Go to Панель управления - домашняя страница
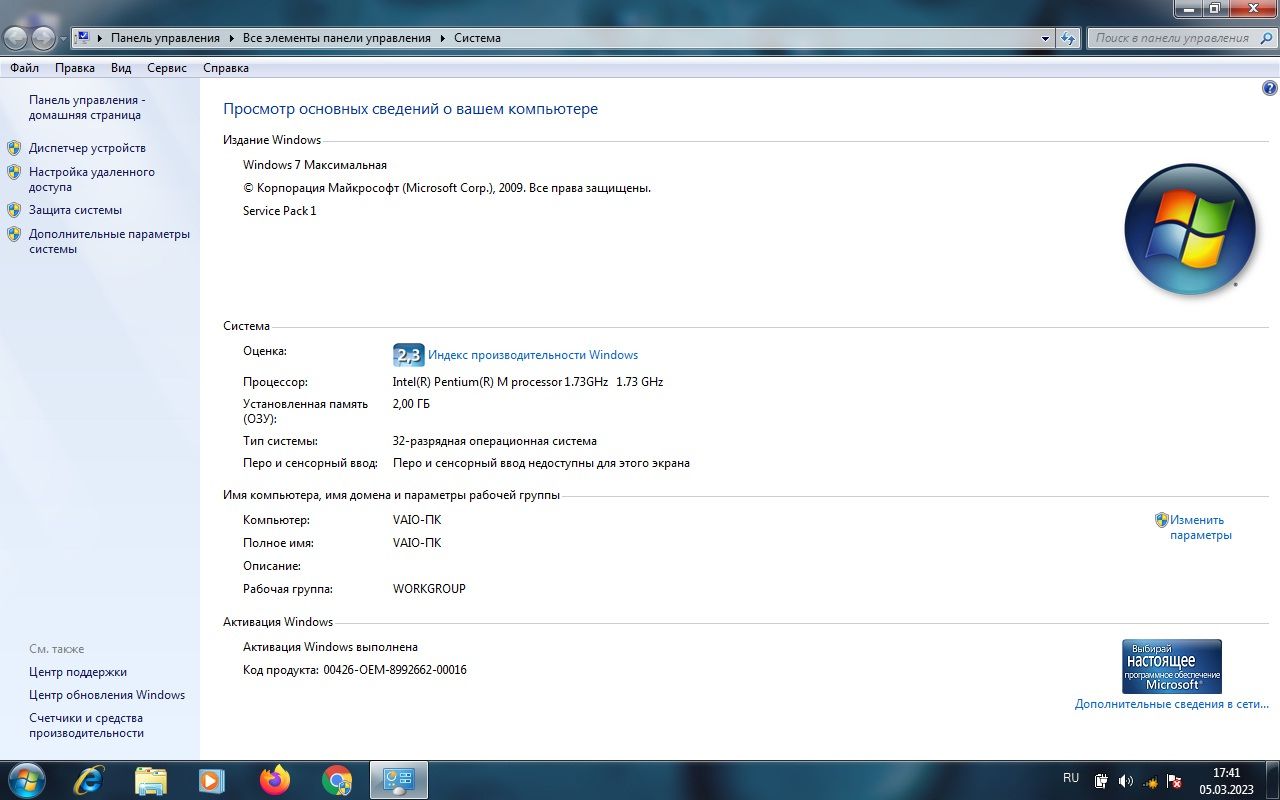 click(x=87, y=107)
